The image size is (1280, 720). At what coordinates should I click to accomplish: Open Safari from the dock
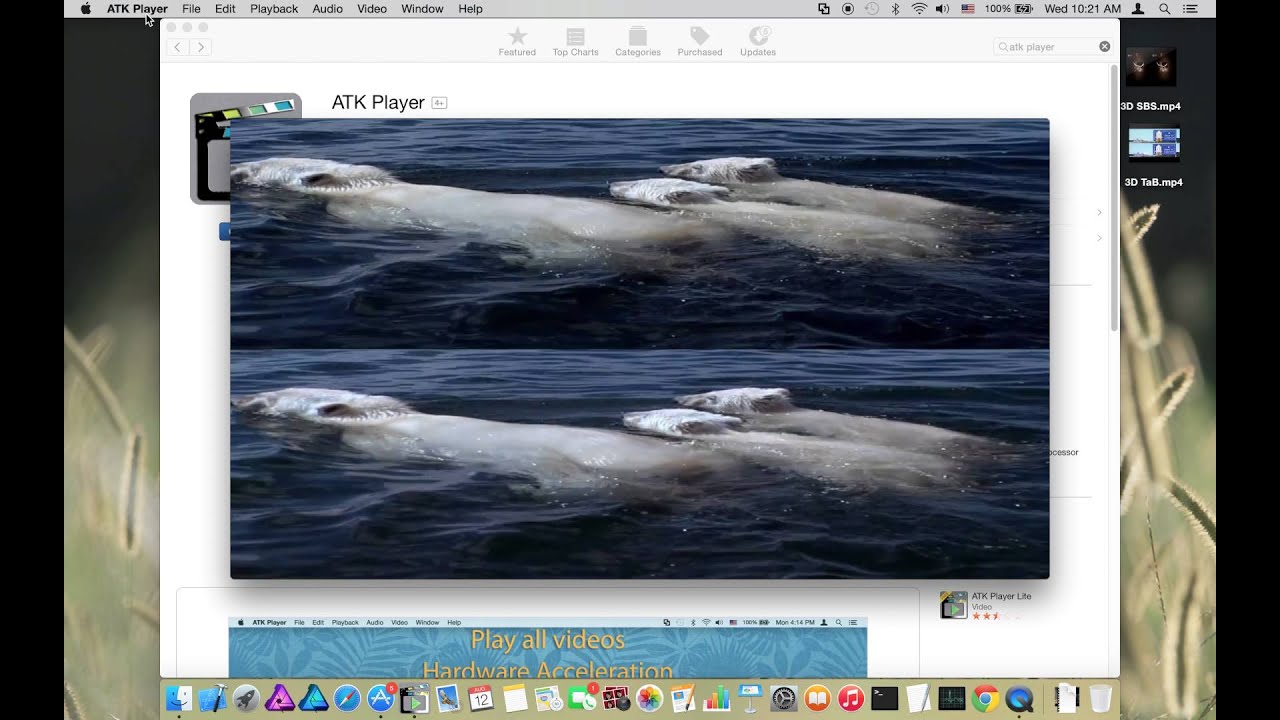point(347,699)
